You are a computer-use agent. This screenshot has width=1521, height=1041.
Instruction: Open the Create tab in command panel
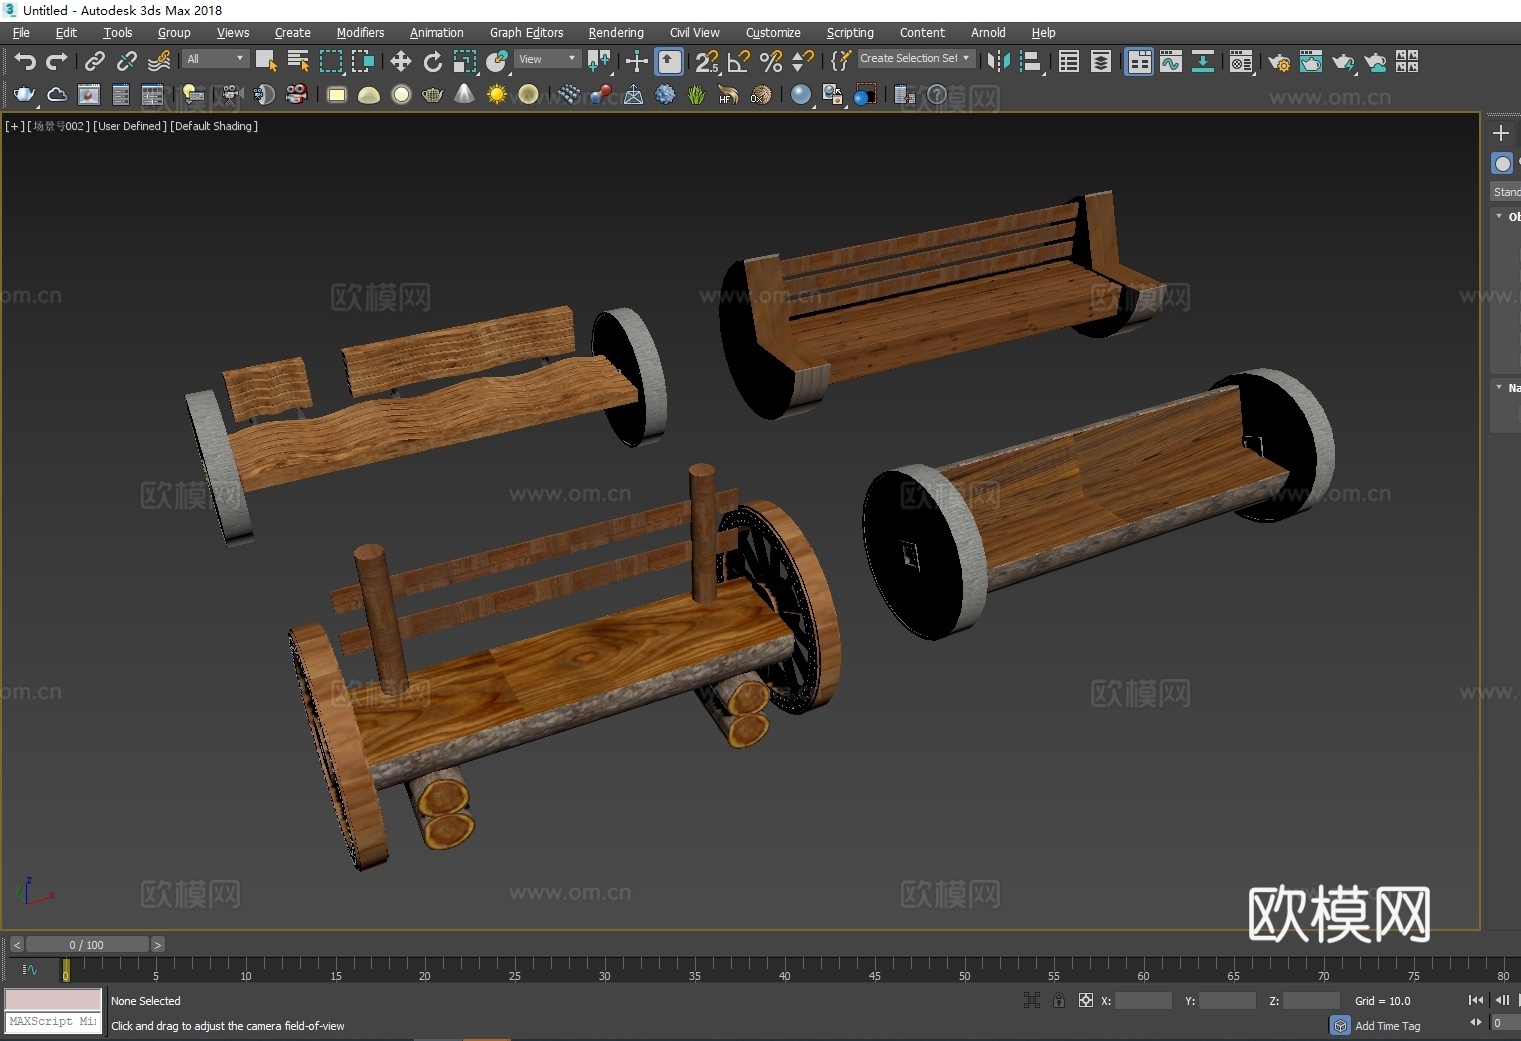[x=1500, y=133]
